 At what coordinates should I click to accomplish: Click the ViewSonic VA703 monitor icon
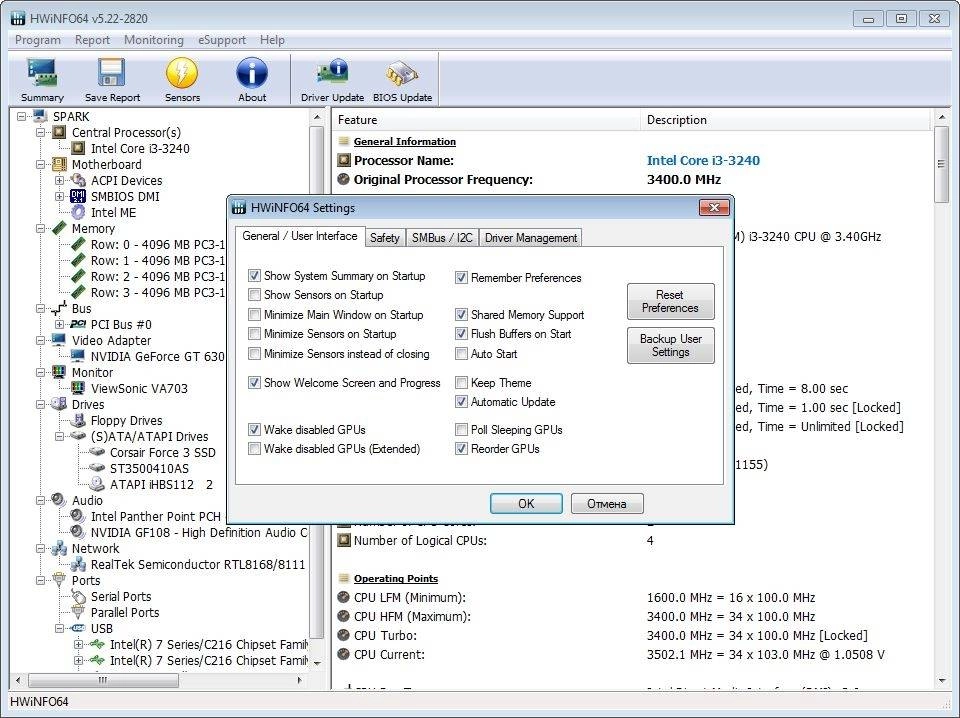78,388
